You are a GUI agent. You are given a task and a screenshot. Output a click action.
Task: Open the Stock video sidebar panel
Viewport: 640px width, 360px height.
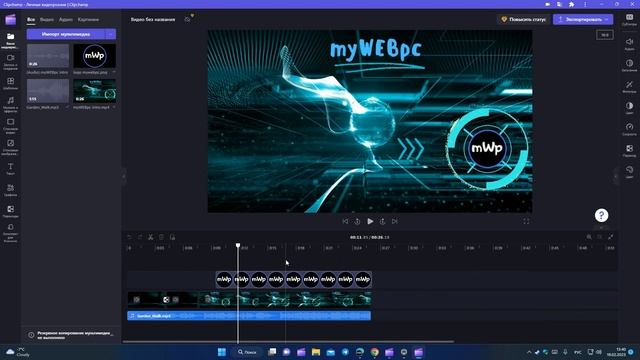pos(11,126)
